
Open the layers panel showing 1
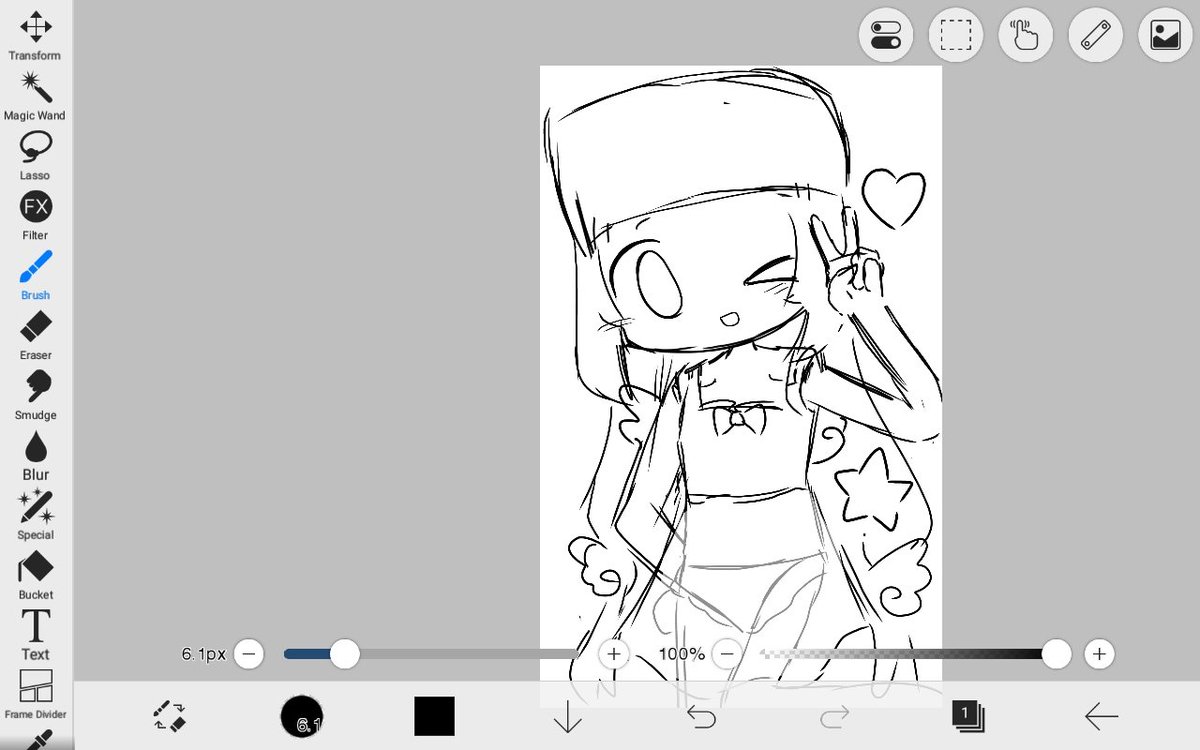[x=967, y=716]
